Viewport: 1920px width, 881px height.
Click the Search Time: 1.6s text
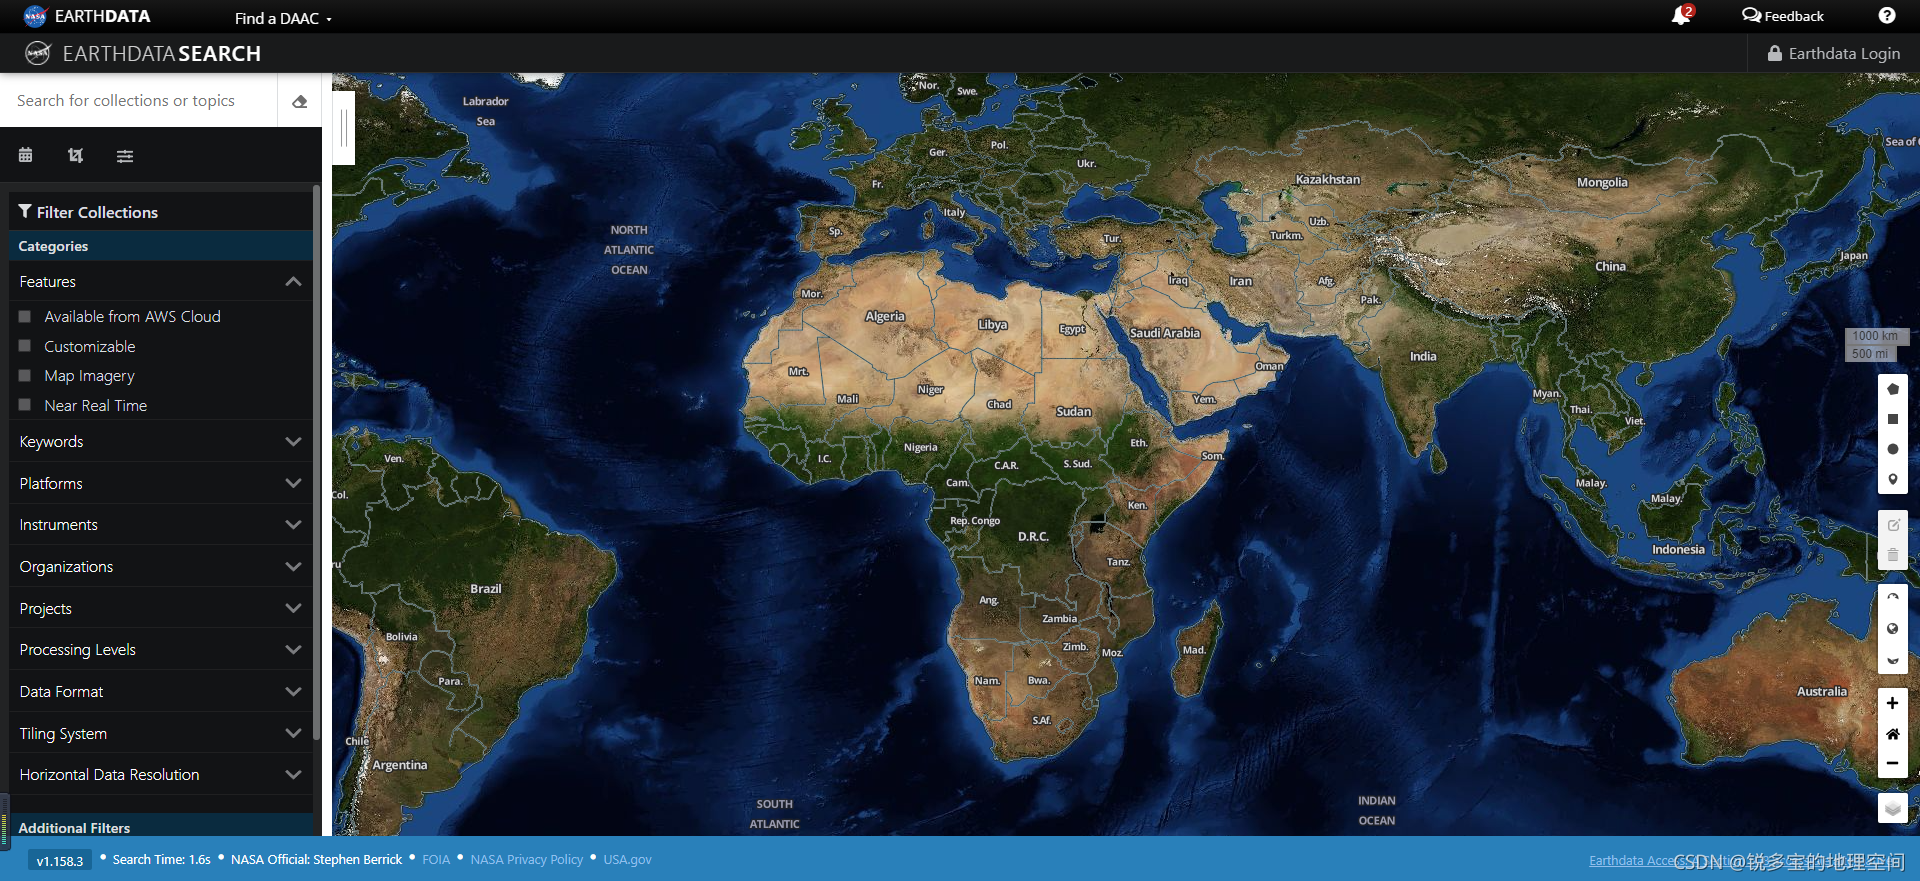click(161, 859)
